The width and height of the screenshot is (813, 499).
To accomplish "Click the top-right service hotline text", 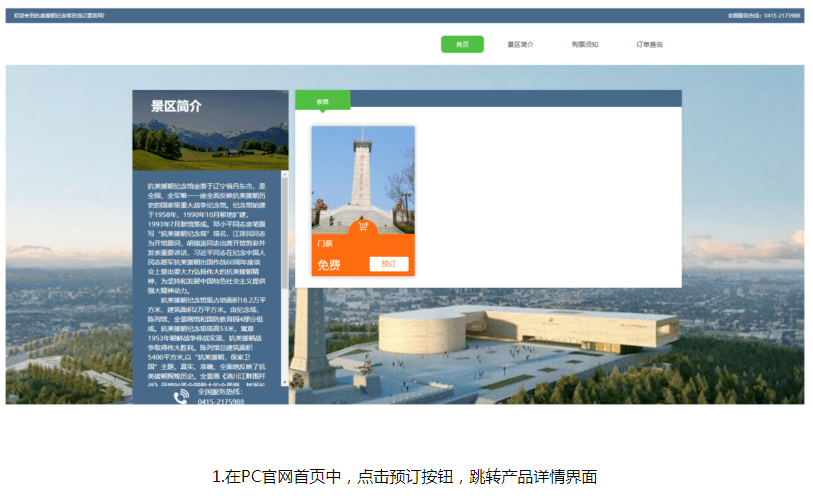I will click(x=763, y=16).
